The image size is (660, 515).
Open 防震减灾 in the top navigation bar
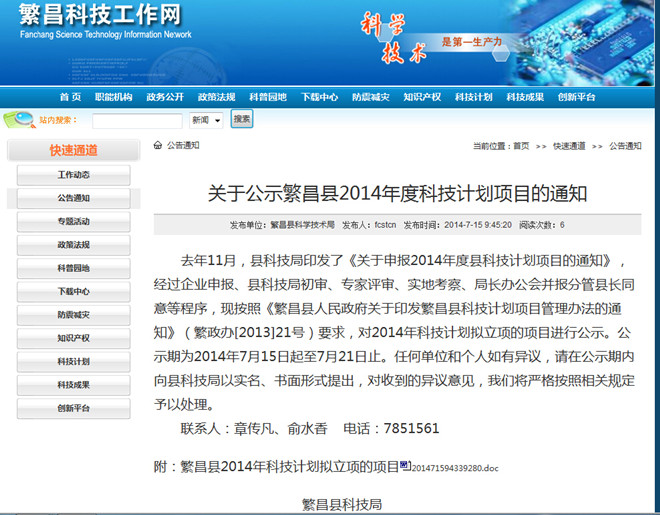coord(372,97)
